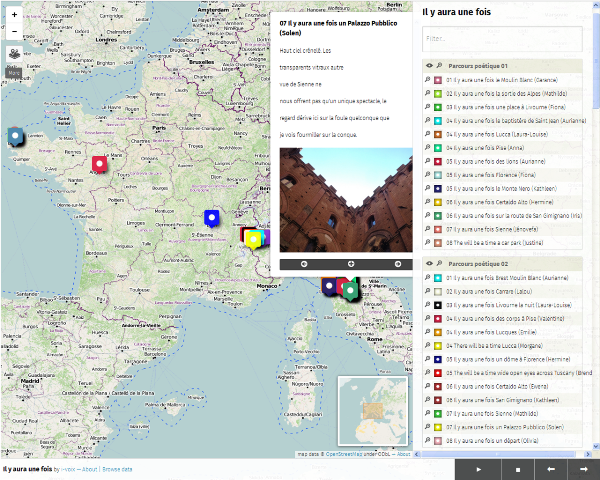This screenshot has height=480, width=600.
Task: Open '07 Il y aura une fois Sienne (Mathilde)'
Action: point(492,414)
